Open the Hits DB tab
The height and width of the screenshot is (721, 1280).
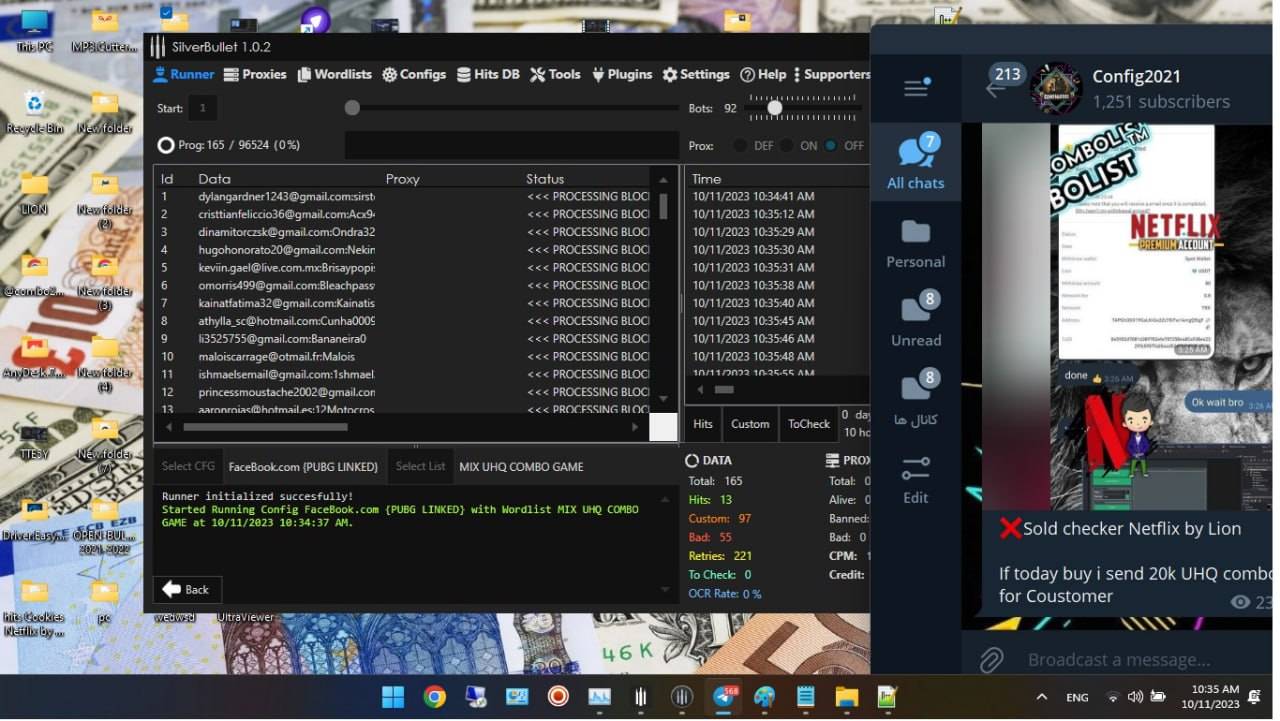[488, 74]
